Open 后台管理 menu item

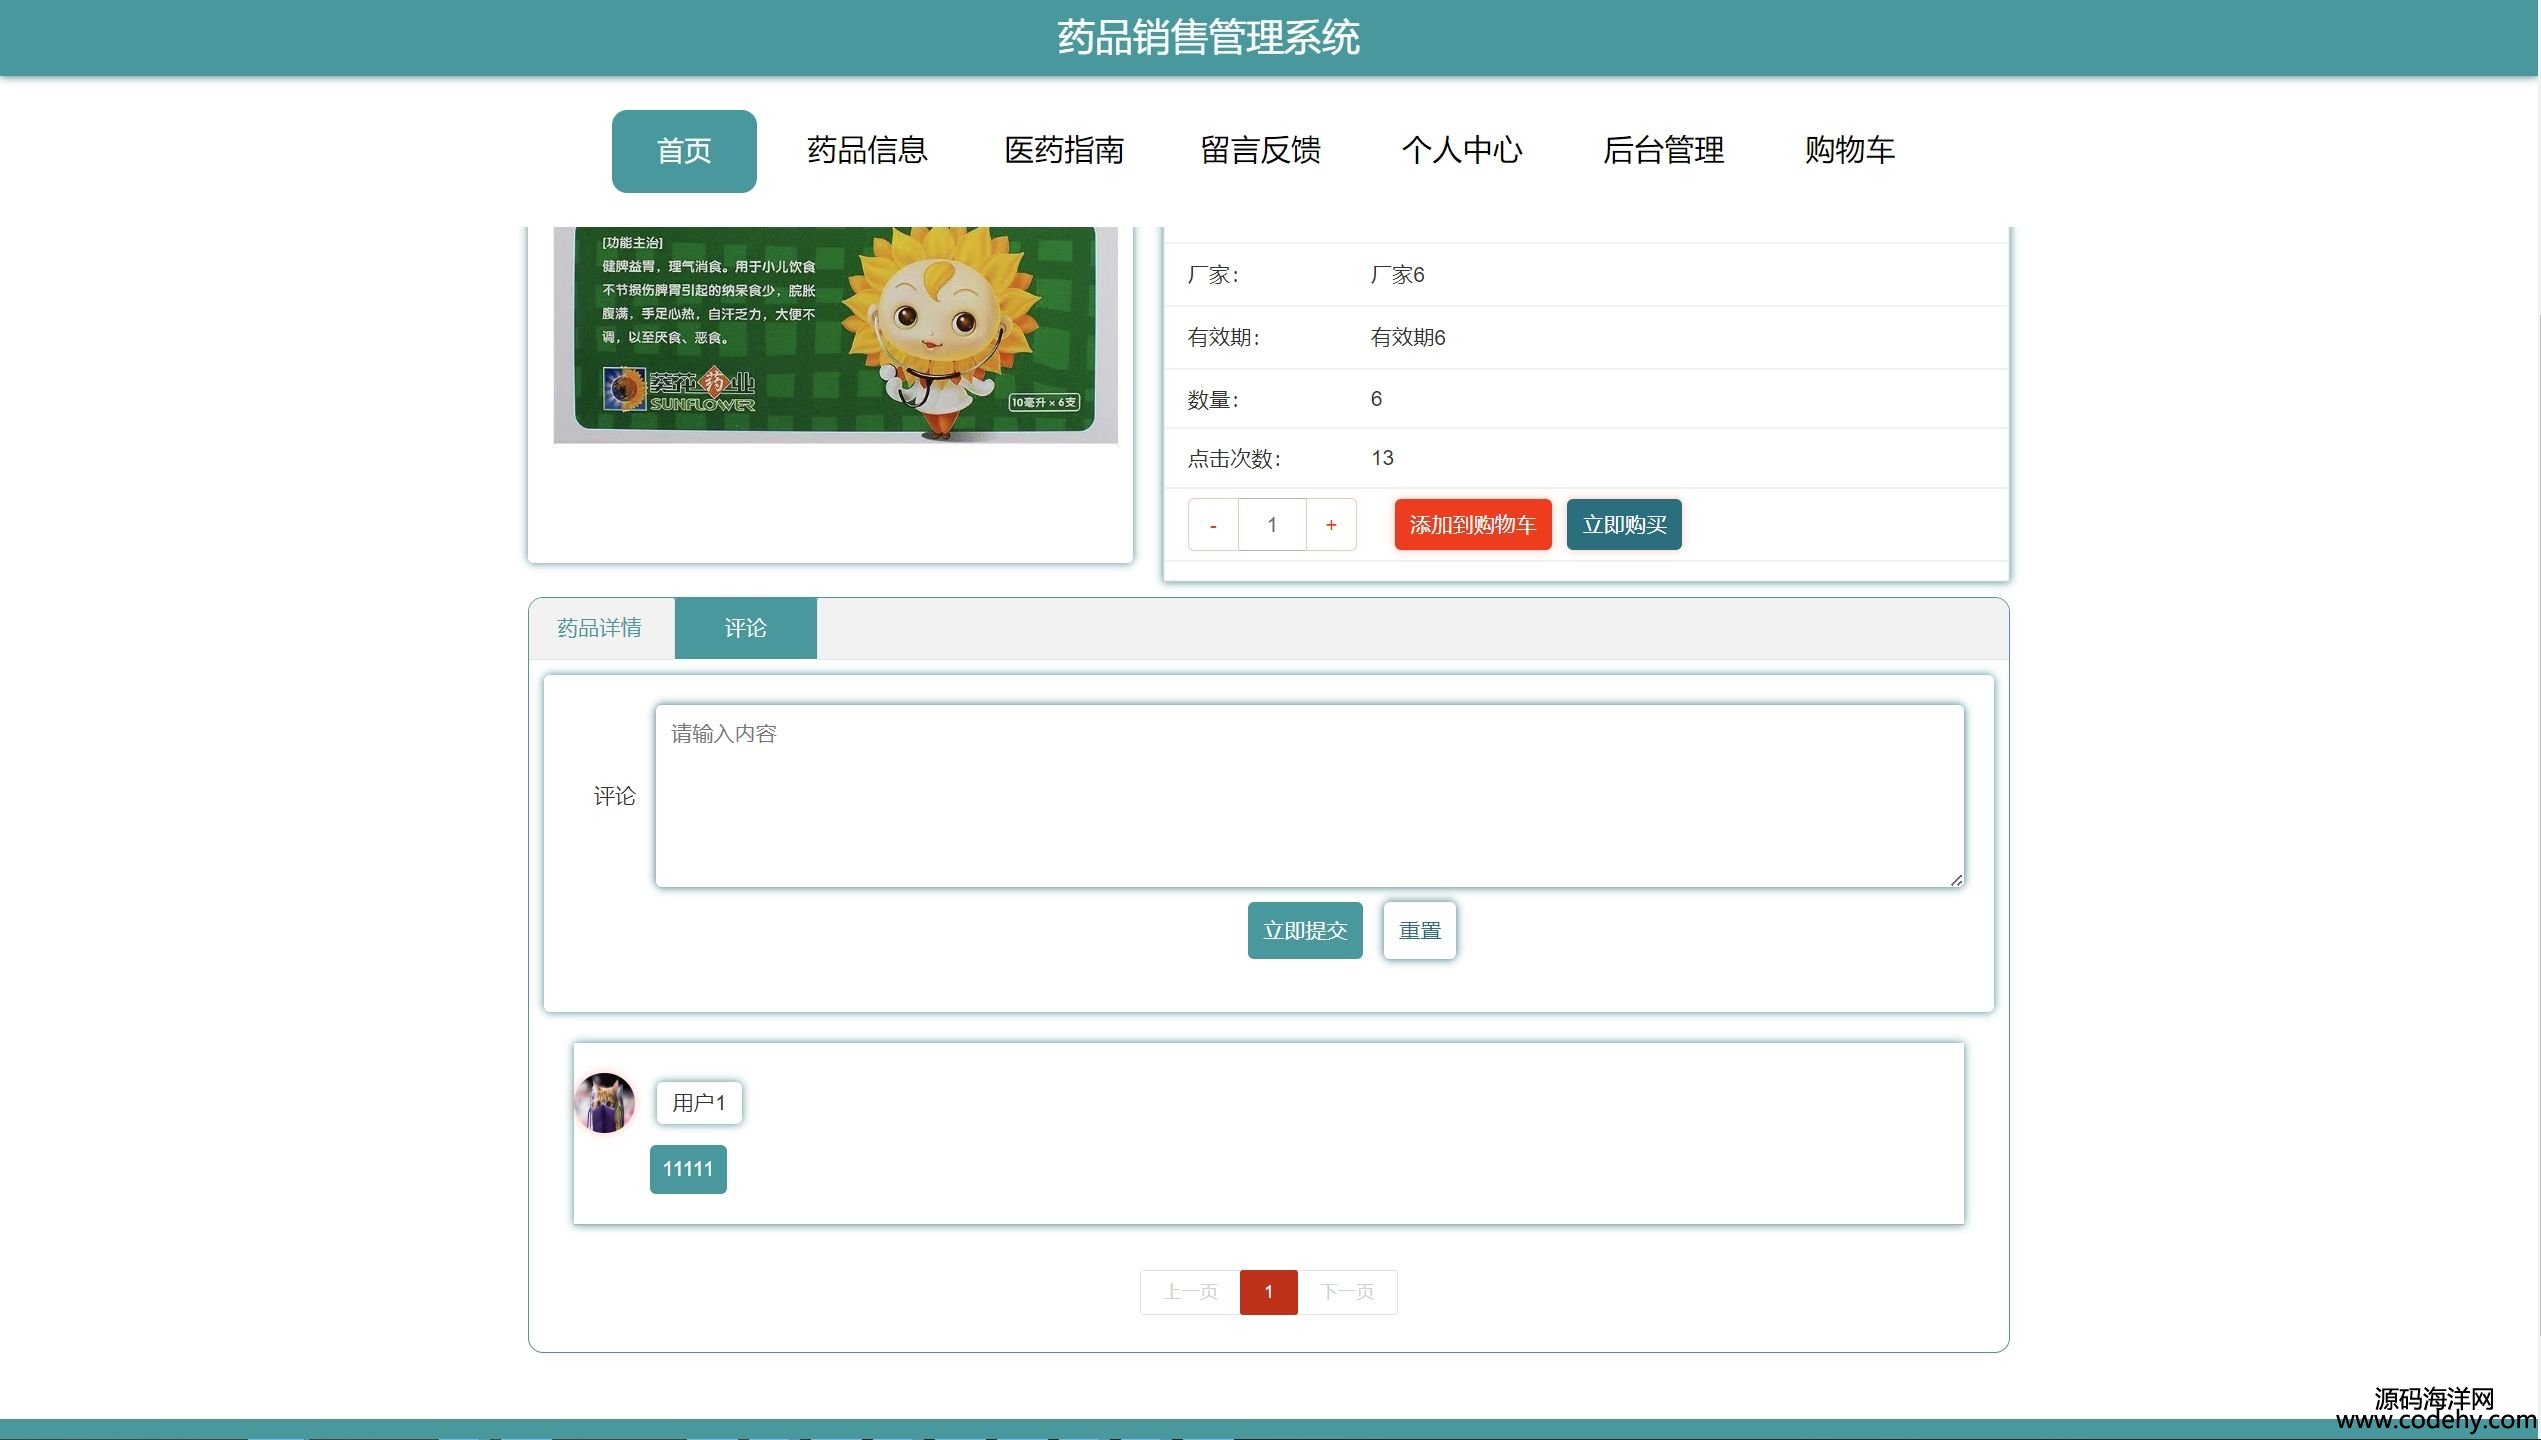[x=1663, y=150]
